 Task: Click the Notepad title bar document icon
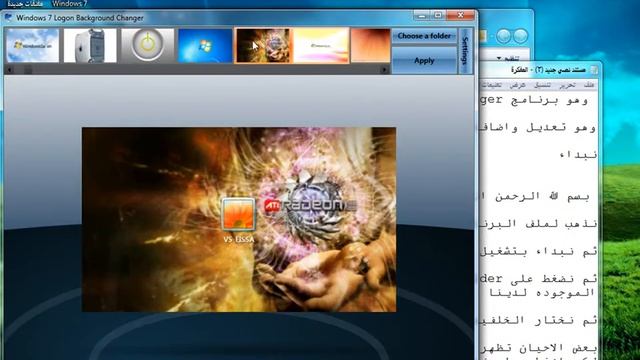coord(593,70)
